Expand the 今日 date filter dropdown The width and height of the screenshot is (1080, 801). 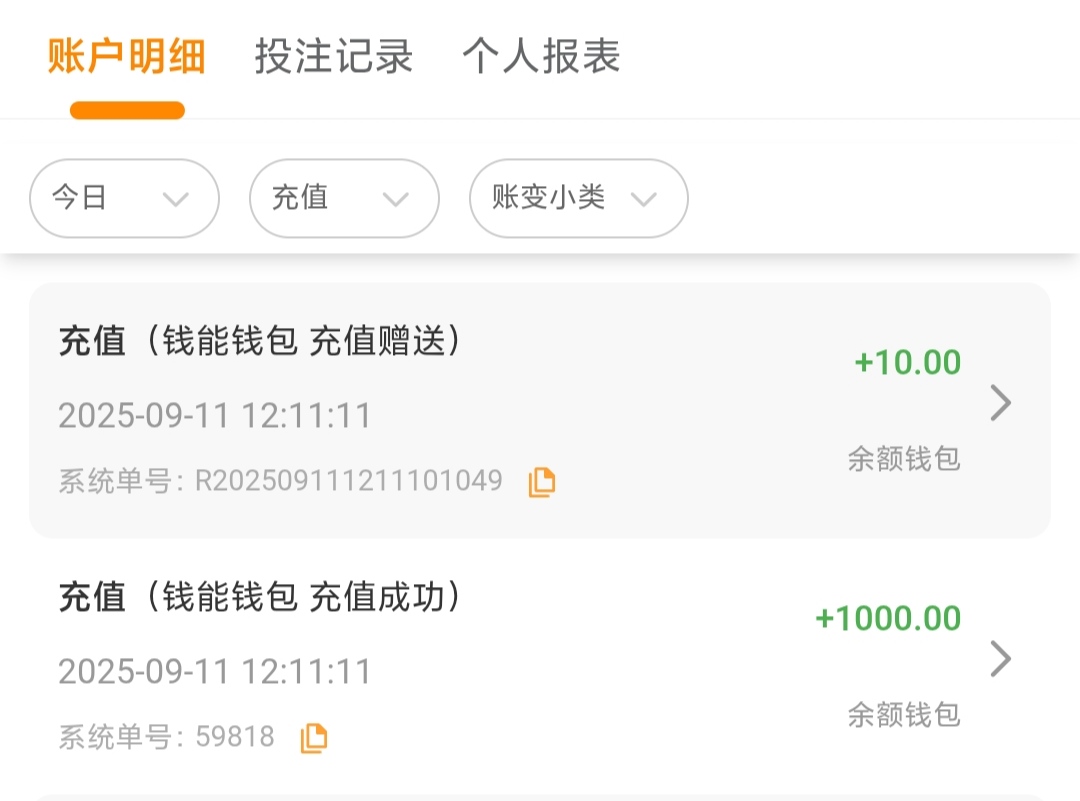124,198
